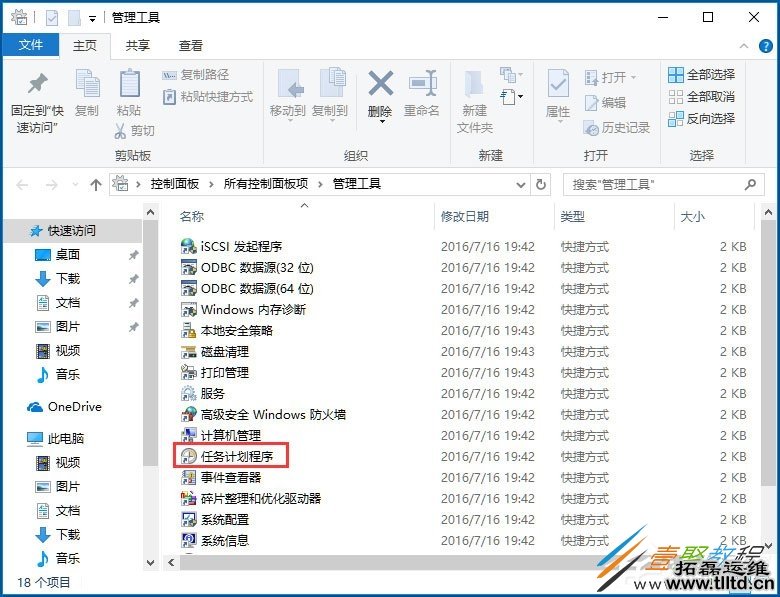Click the Forward navigation arrow
The height and width of the screenshot is (597, 780).
[x=51, y=185]
